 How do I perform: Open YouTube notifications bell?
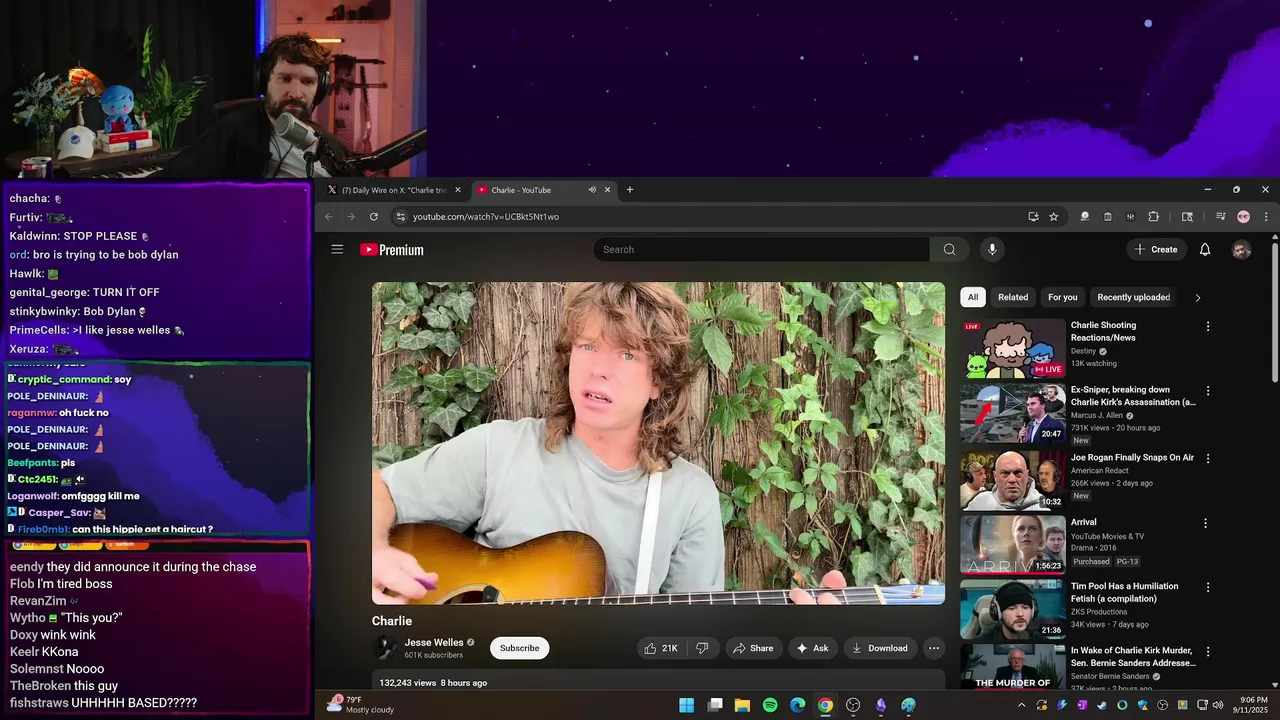(x=1205, y=249)
